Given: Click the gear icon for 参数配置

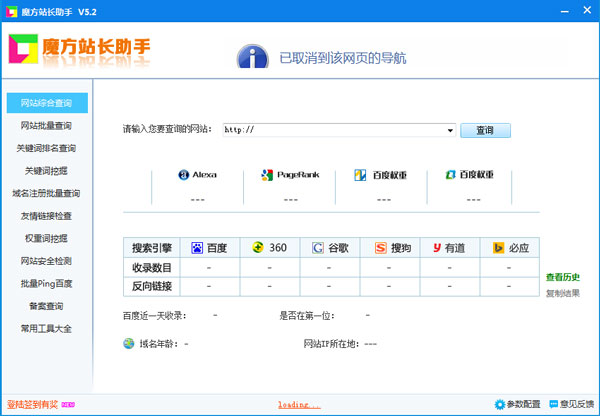Looking at the screenshot, I should click(499, 405).
